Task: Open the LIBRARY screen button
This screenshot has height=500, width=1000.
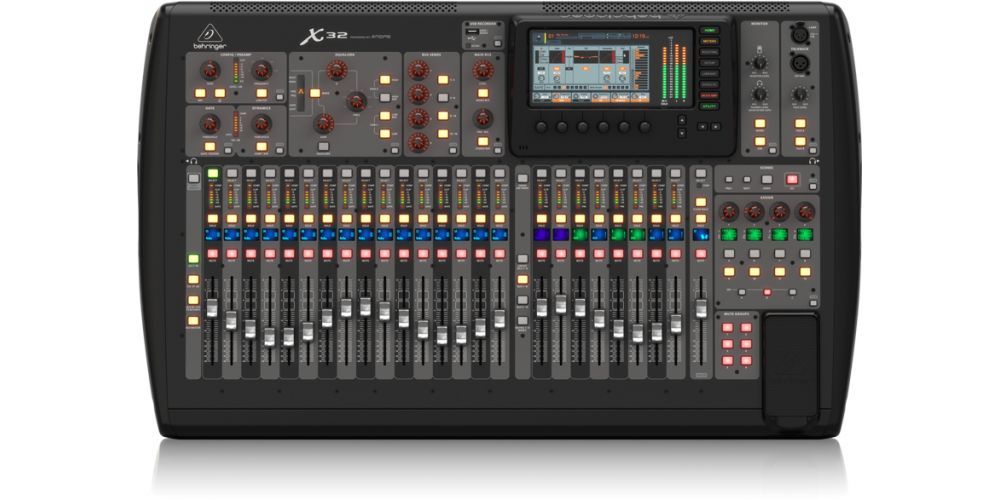Action: [709, 74]
